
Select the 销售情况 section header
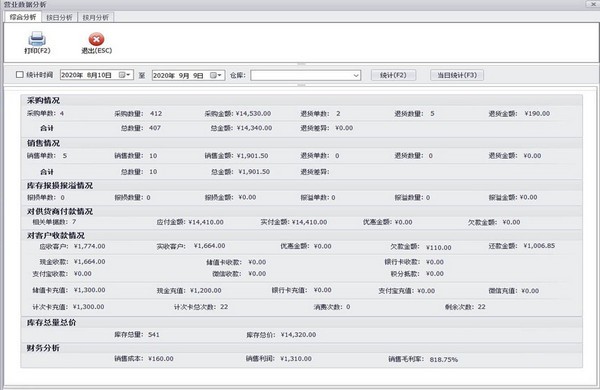pos(43,143)
